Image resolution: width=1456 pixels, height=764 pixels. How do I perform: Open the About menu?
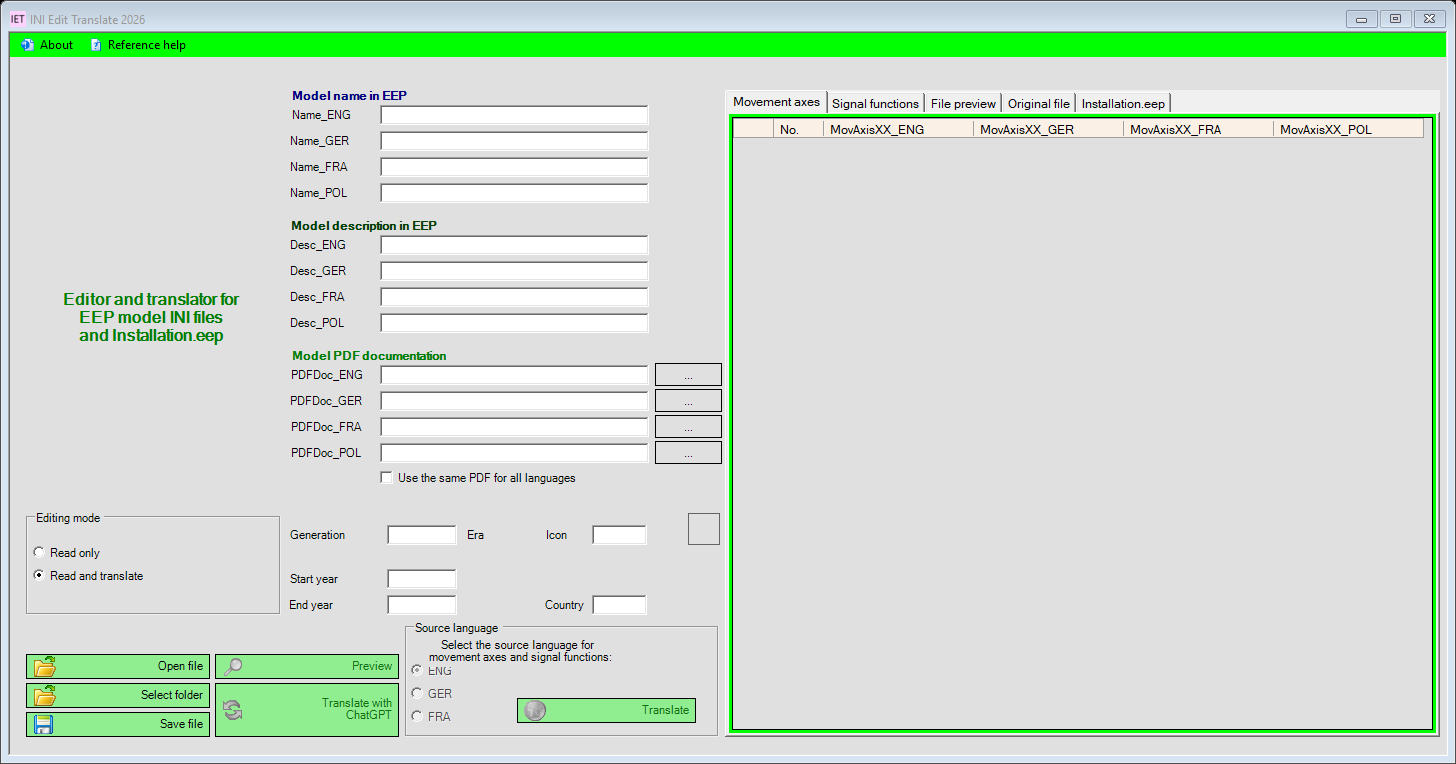pos(47,45)
